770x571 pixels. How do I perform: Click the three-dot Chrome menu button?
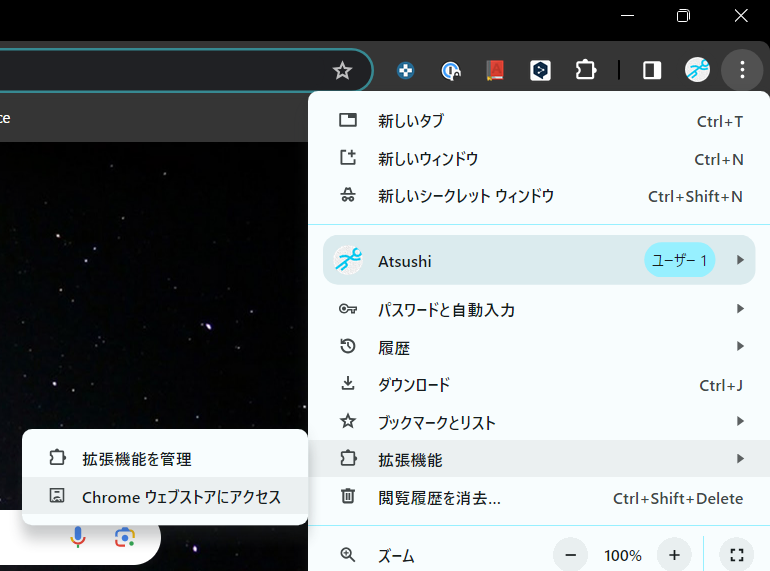[741, 70]
